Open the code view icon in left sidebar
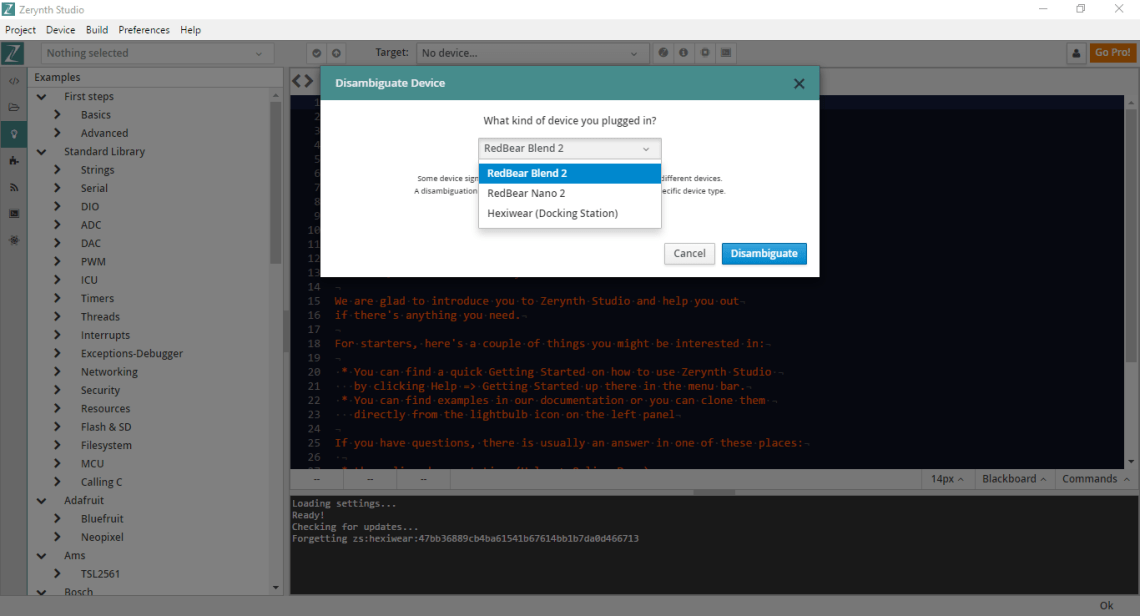Image resolution: width=1140 pixels, height=616 pixels. 14,81
